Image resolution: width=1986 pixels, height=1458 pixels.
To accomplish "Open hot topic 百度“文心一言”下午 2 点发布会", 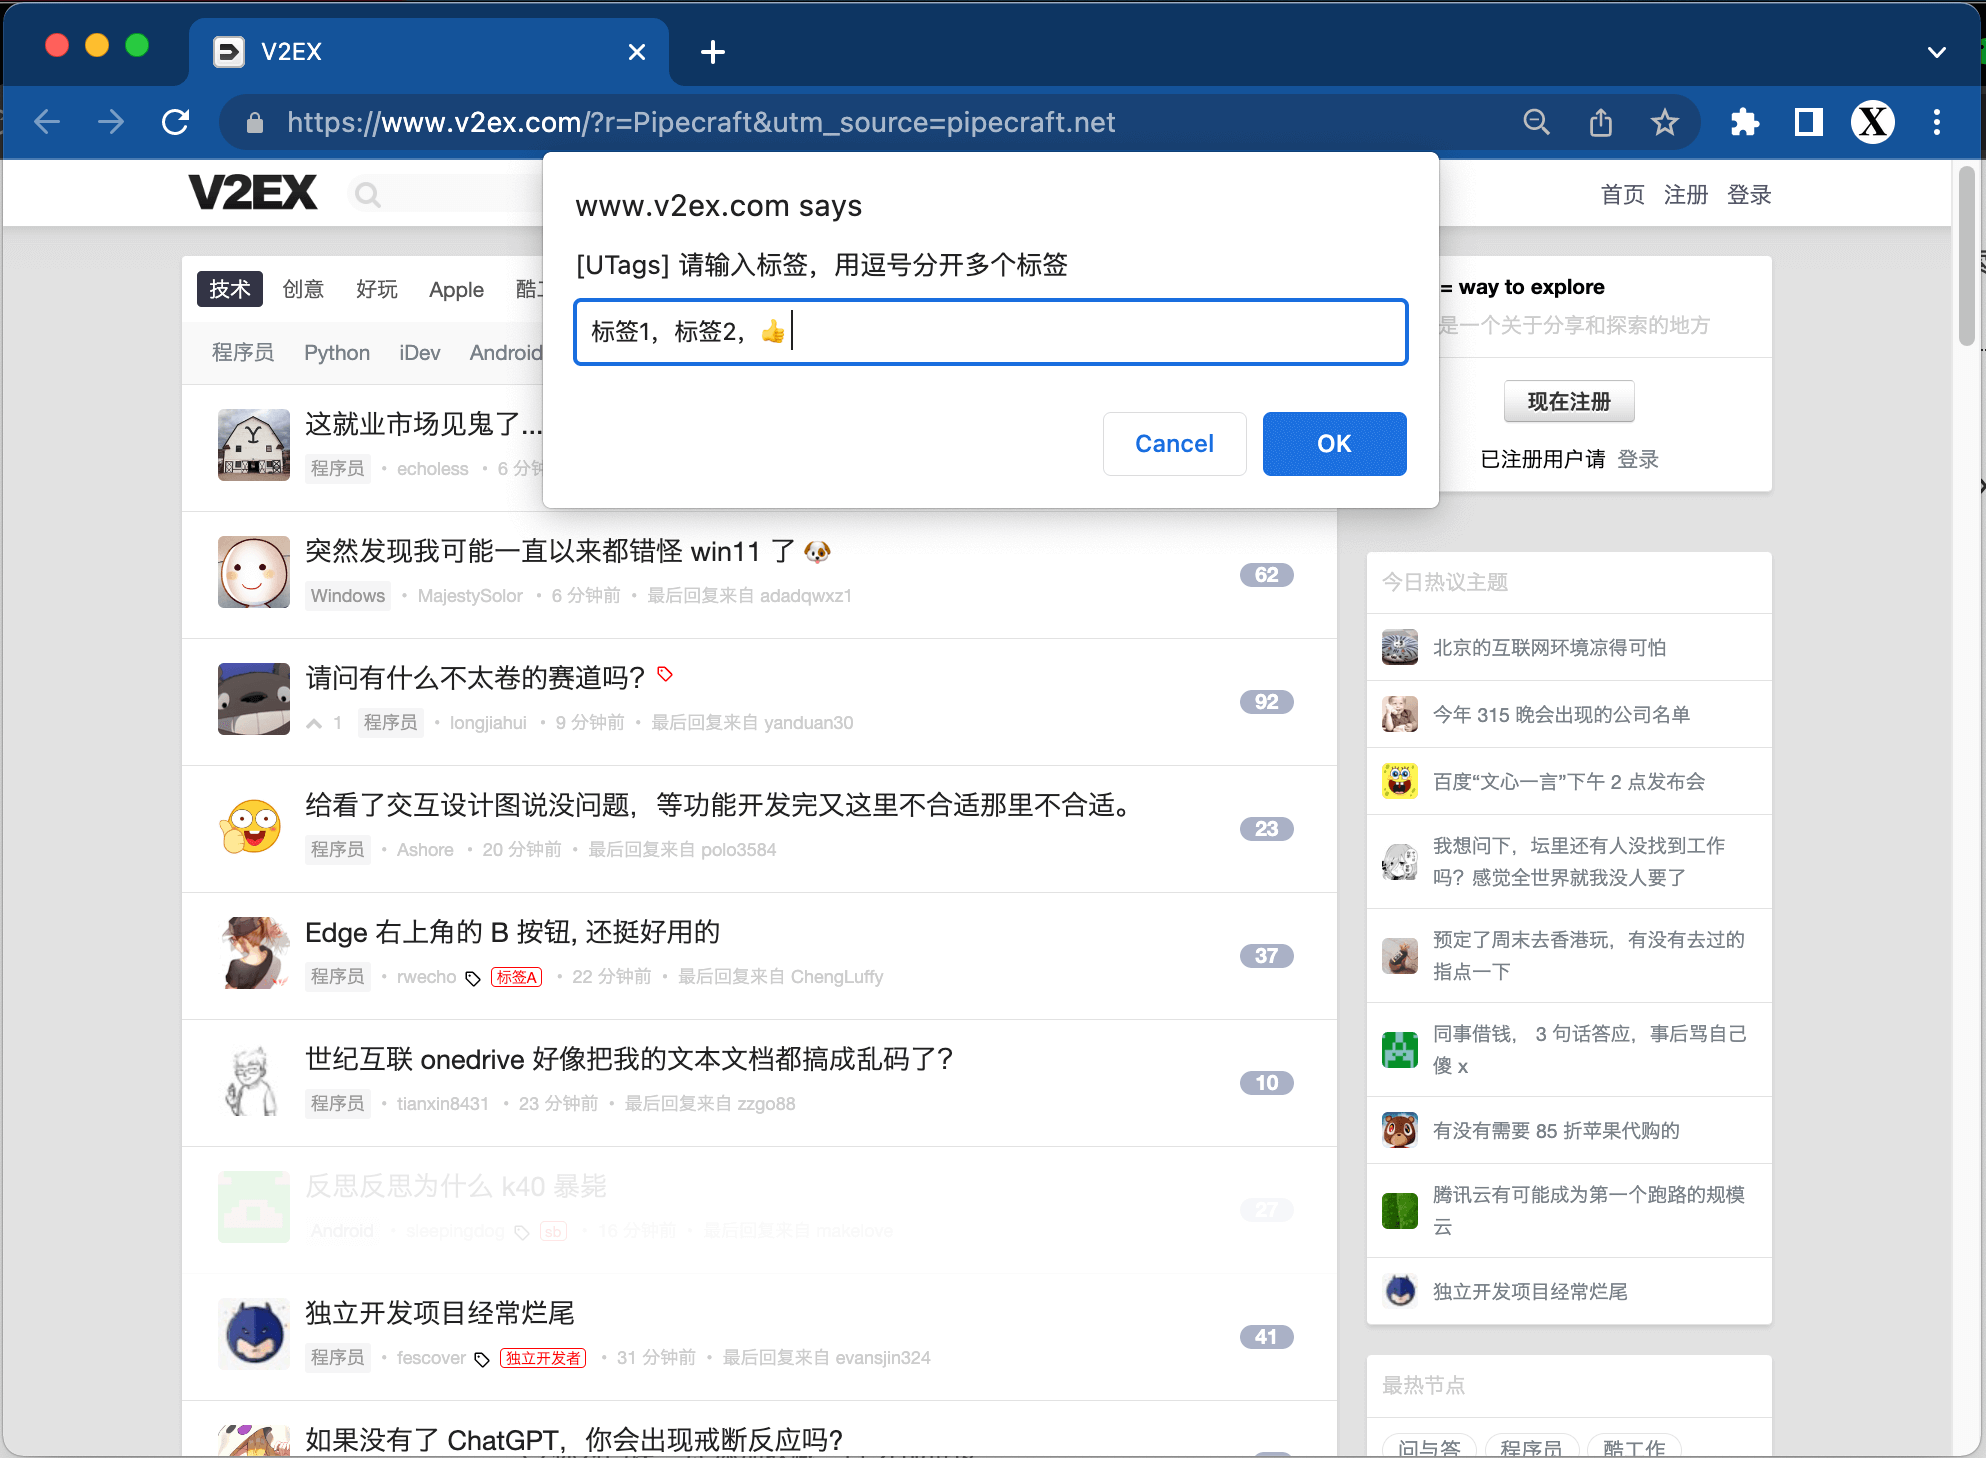I will point(1568,782).
